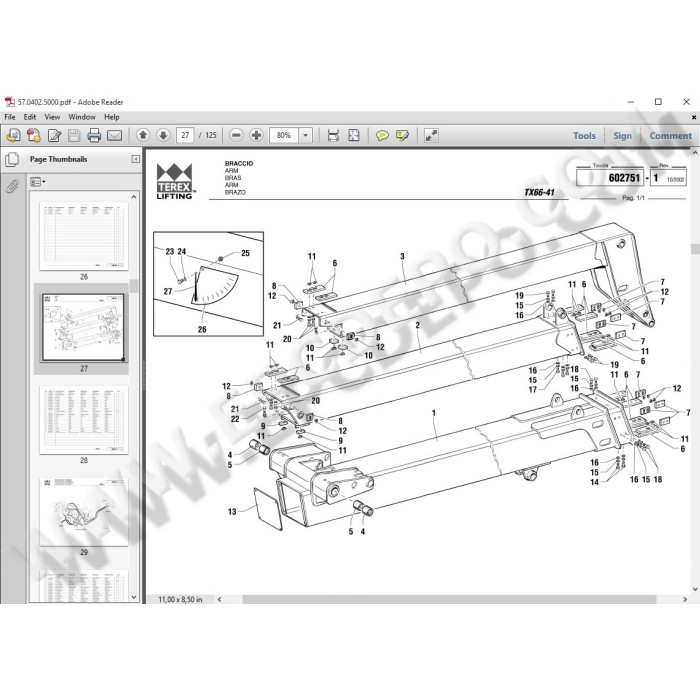Image resolution: width=700 pixels, height=700 pixels.
Task: Open the zoom level dropdown arrow
Action: pos(305,135)
